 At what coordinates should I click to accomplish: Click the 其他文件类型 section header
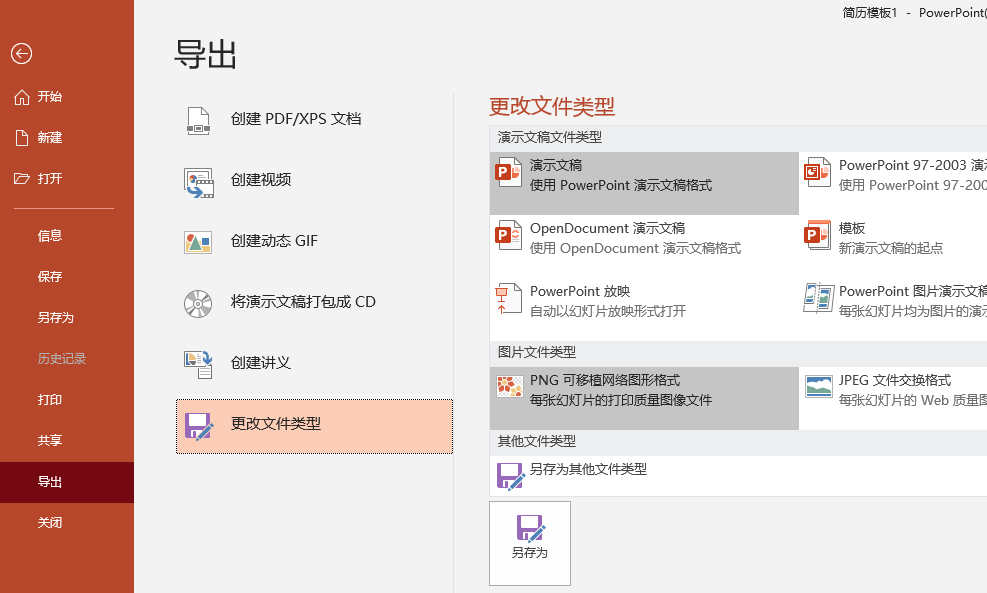coord(537,441)
